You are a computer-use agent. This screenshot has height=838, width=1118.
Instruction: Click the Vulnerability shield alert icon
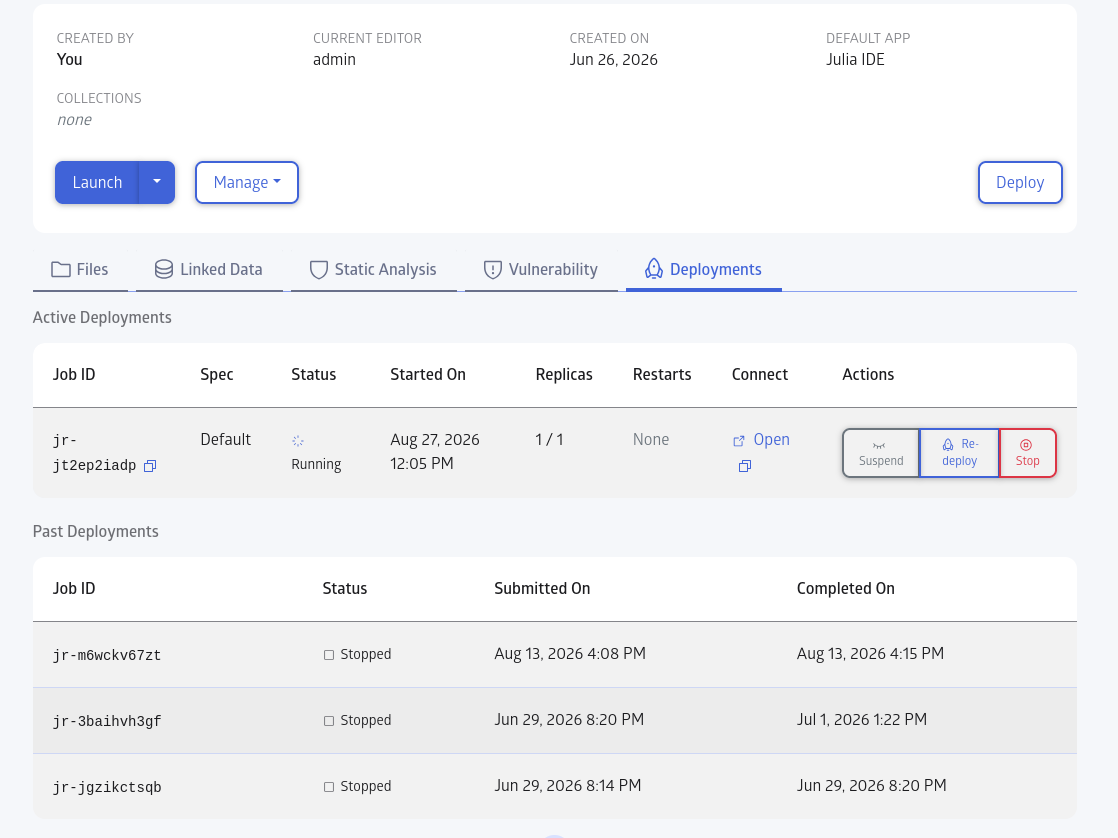tap(493, 270)
